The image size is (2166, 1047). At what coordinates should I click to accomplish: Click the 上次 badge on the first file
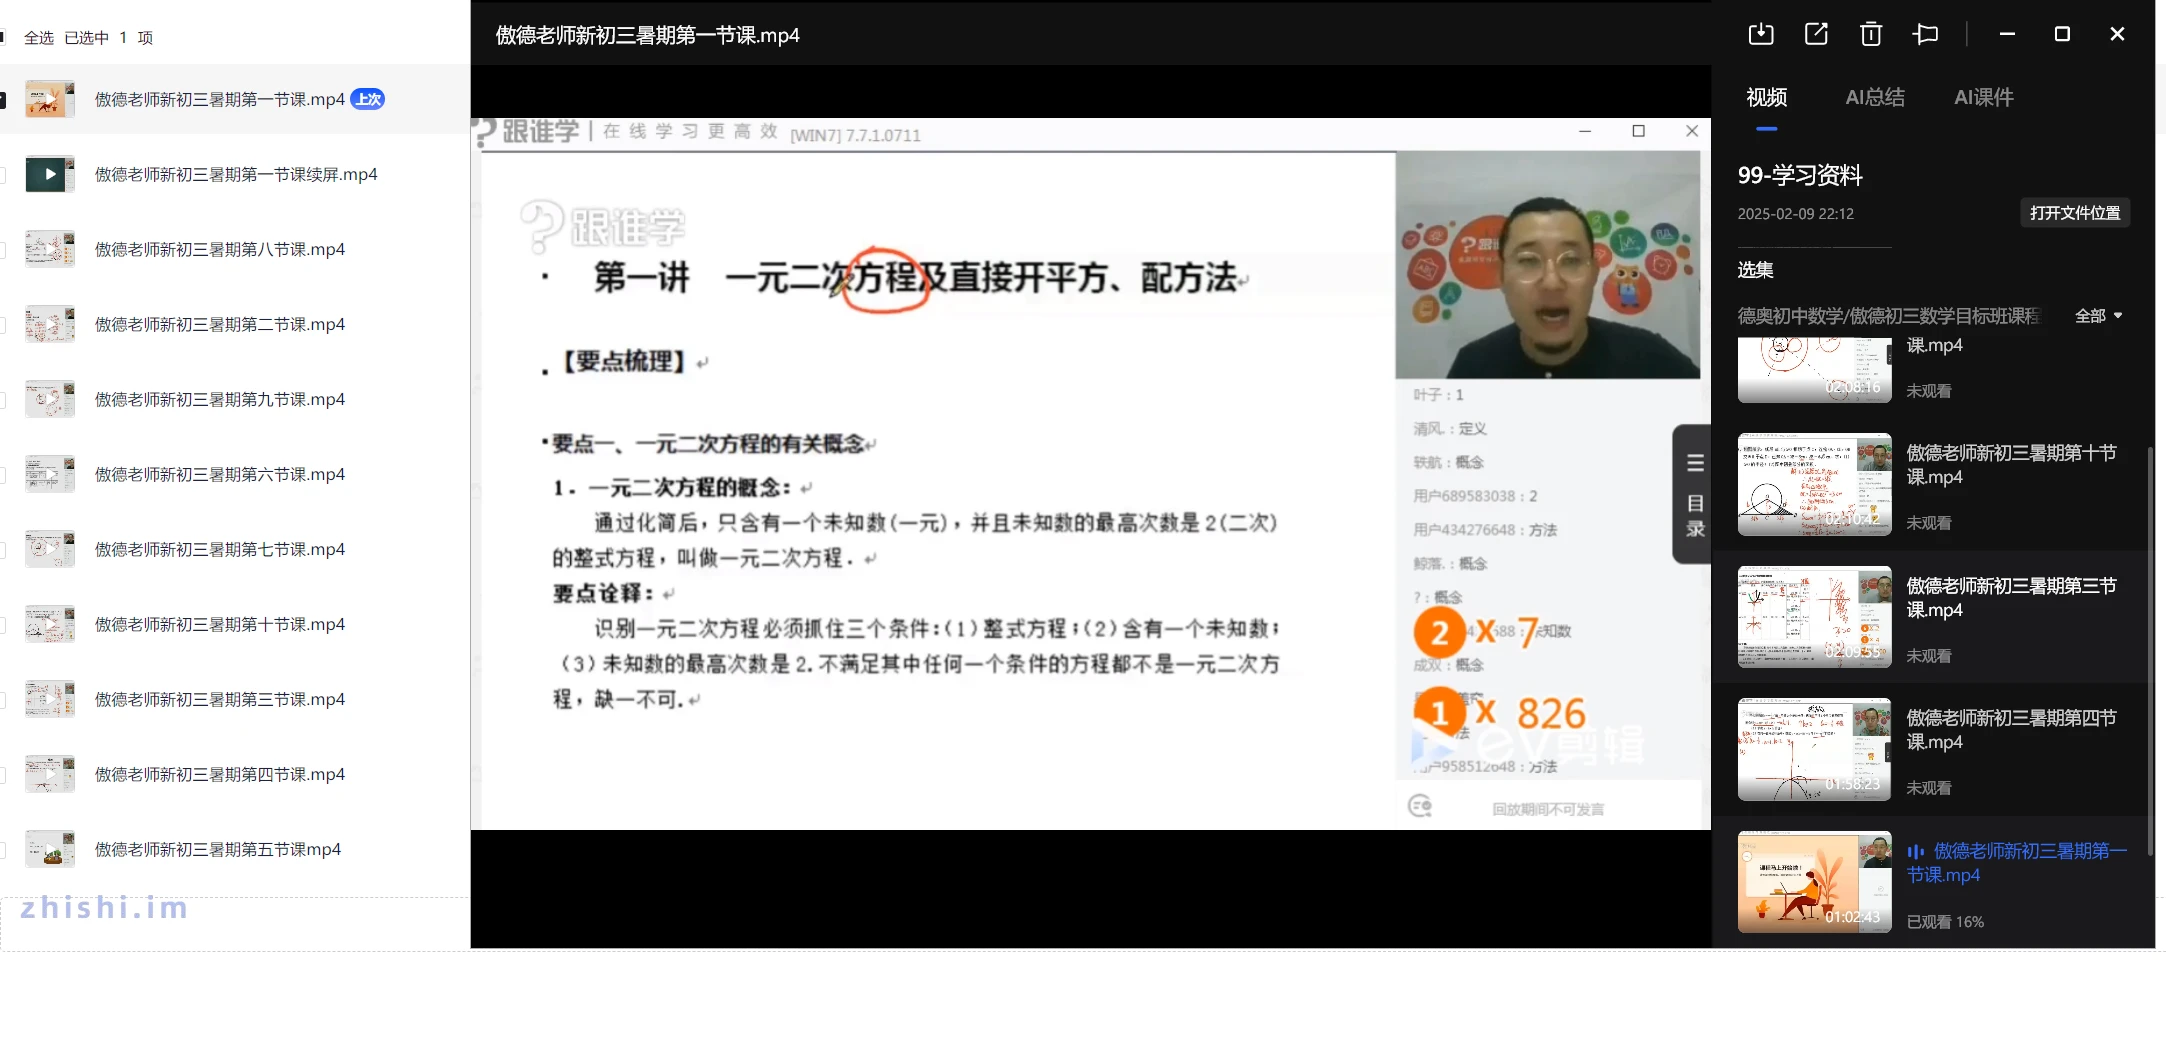368,99
